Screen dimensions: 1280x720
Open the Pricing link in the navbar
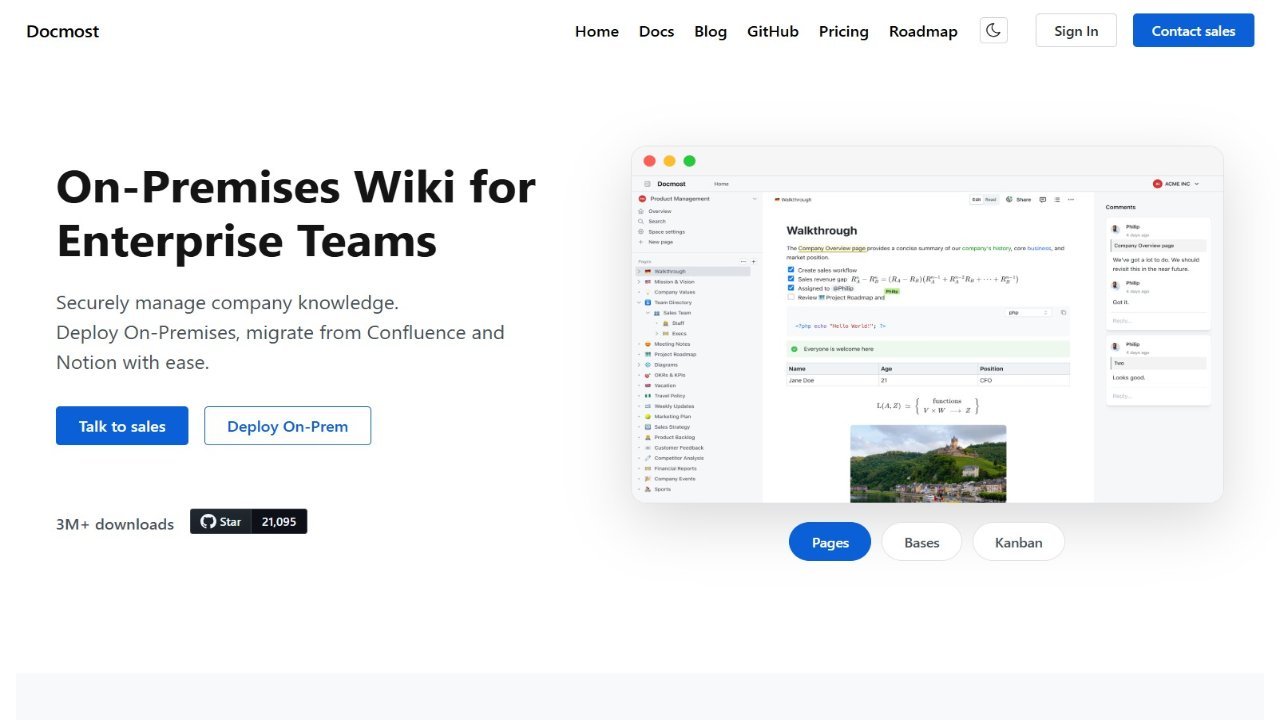coord(844,31)
